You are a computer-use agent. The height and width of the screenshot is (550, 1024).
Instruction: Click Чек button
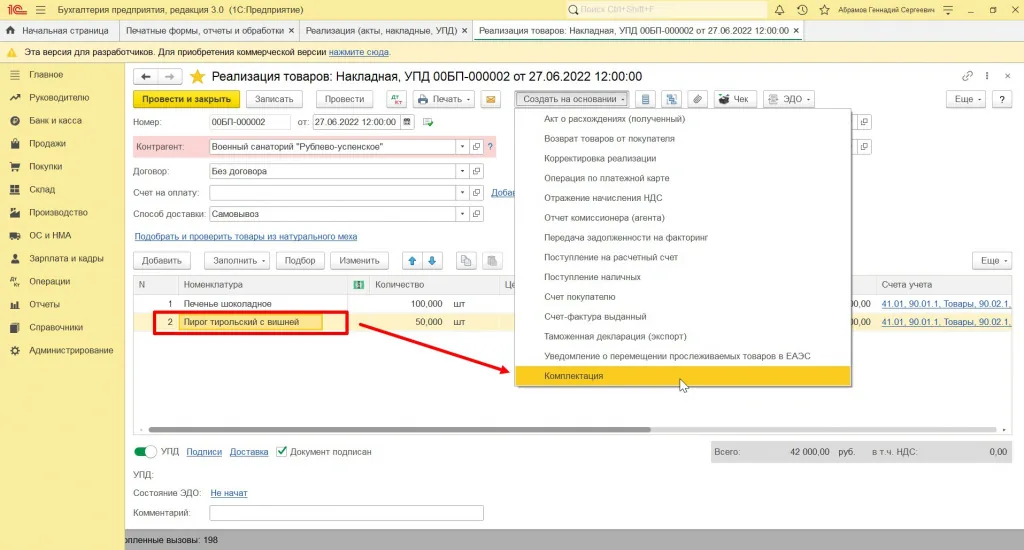735,99
